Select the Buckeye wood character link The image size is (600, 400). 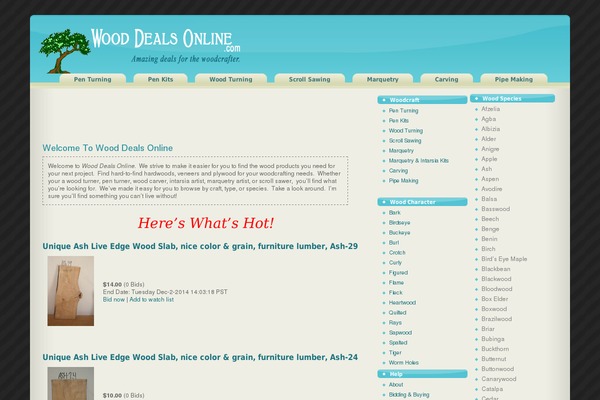coord(399,232)
